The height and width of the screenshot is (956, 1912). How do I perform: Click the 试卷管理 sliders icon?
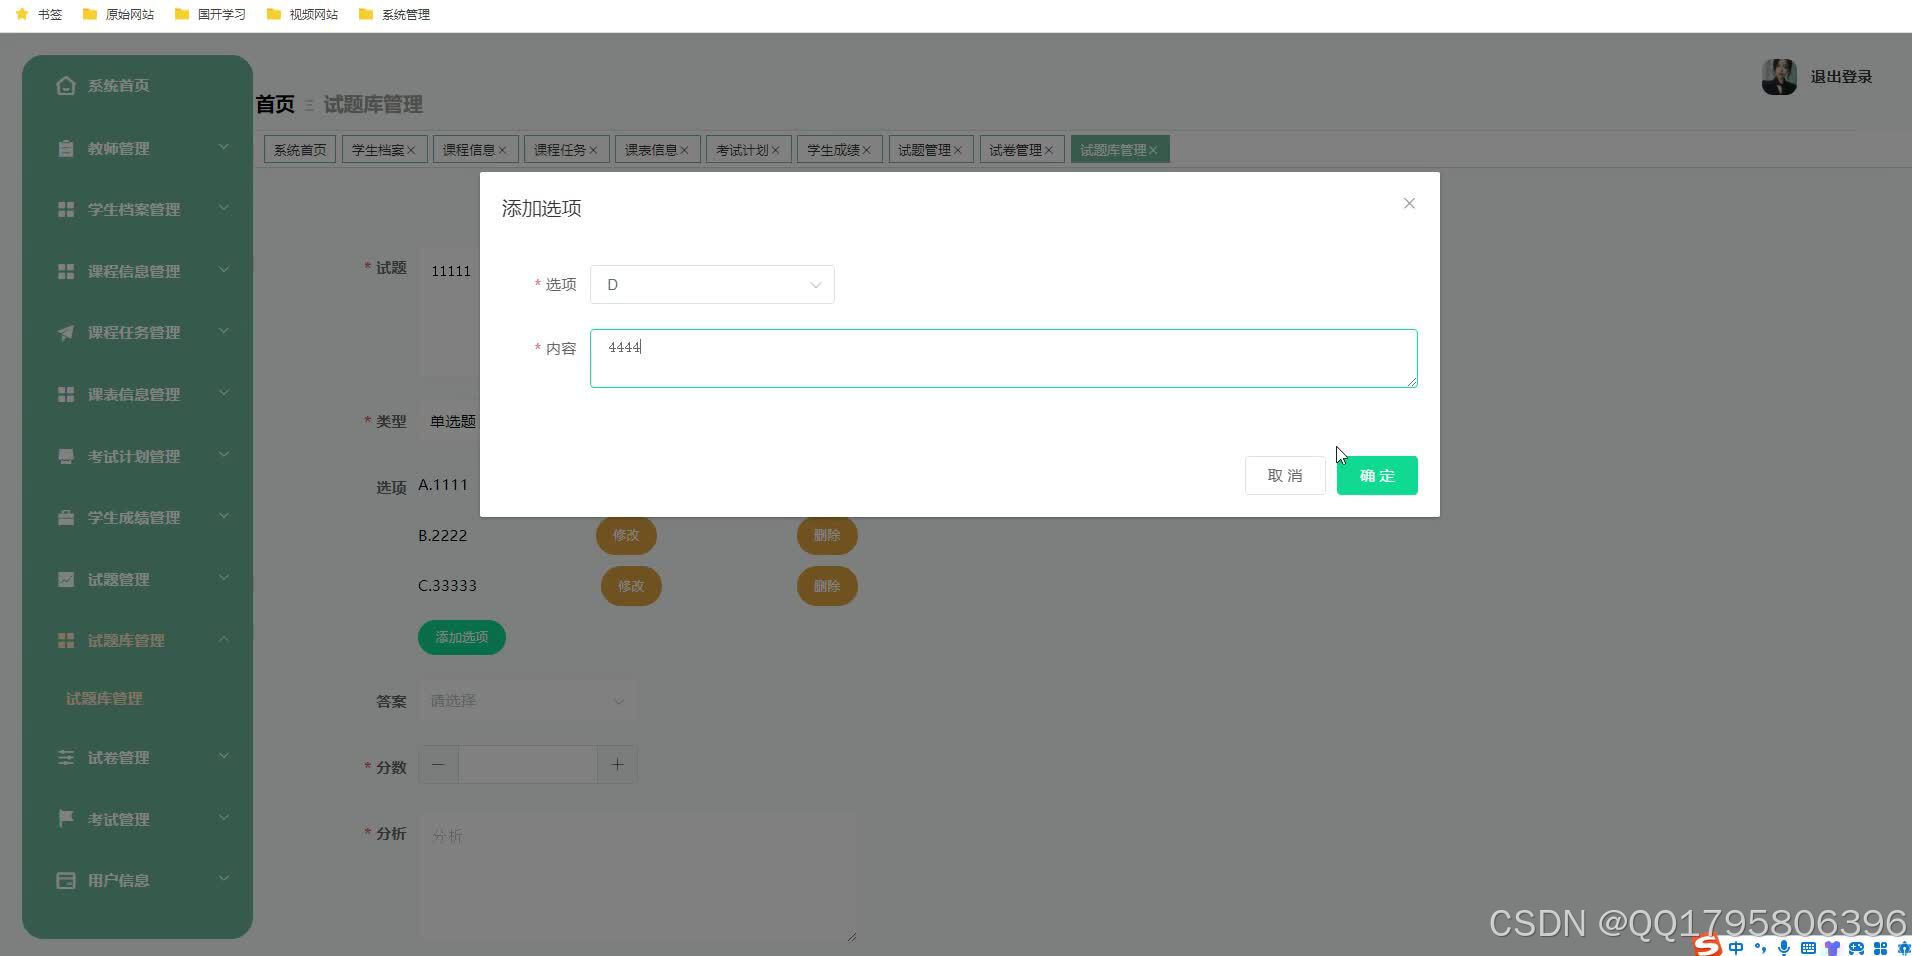point(66,757)
